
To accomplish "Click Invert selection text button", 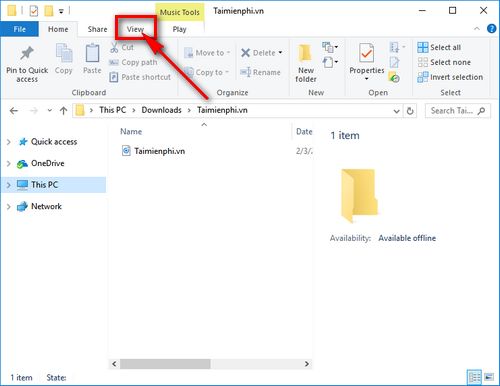I will (x=456, y=77).
